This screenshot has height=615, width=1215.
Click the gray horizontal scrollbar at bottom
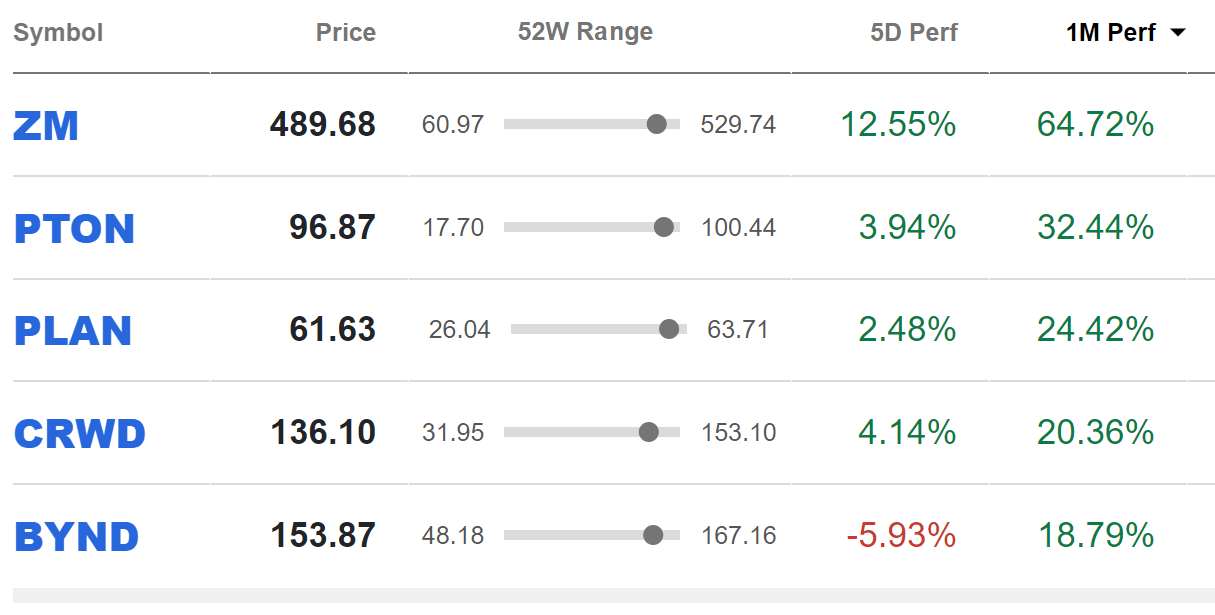pos(613,597)
